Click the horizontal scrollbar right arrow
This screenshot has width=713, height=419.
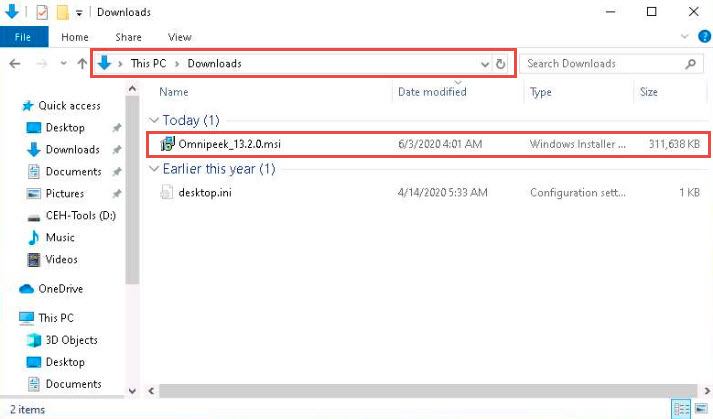tap(707, 391)
